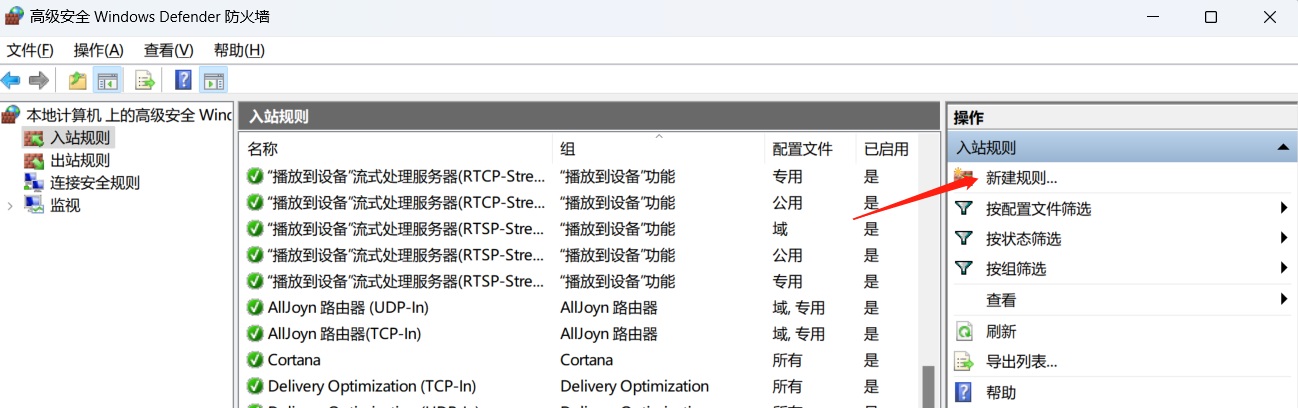Sort by the 已启用 column header
This screenshot has width=1298, height=408.
point(887,149)
